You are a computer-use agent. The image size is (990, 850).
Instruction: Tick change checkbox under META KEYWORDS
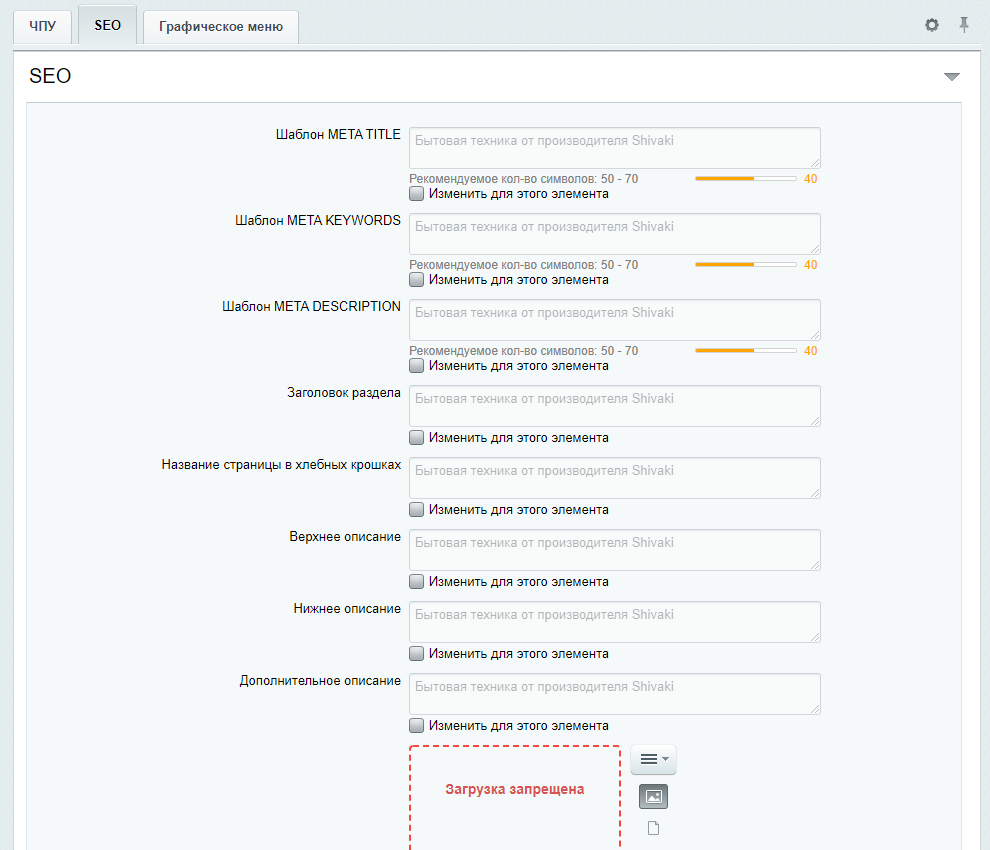click(x=416, y=280)
